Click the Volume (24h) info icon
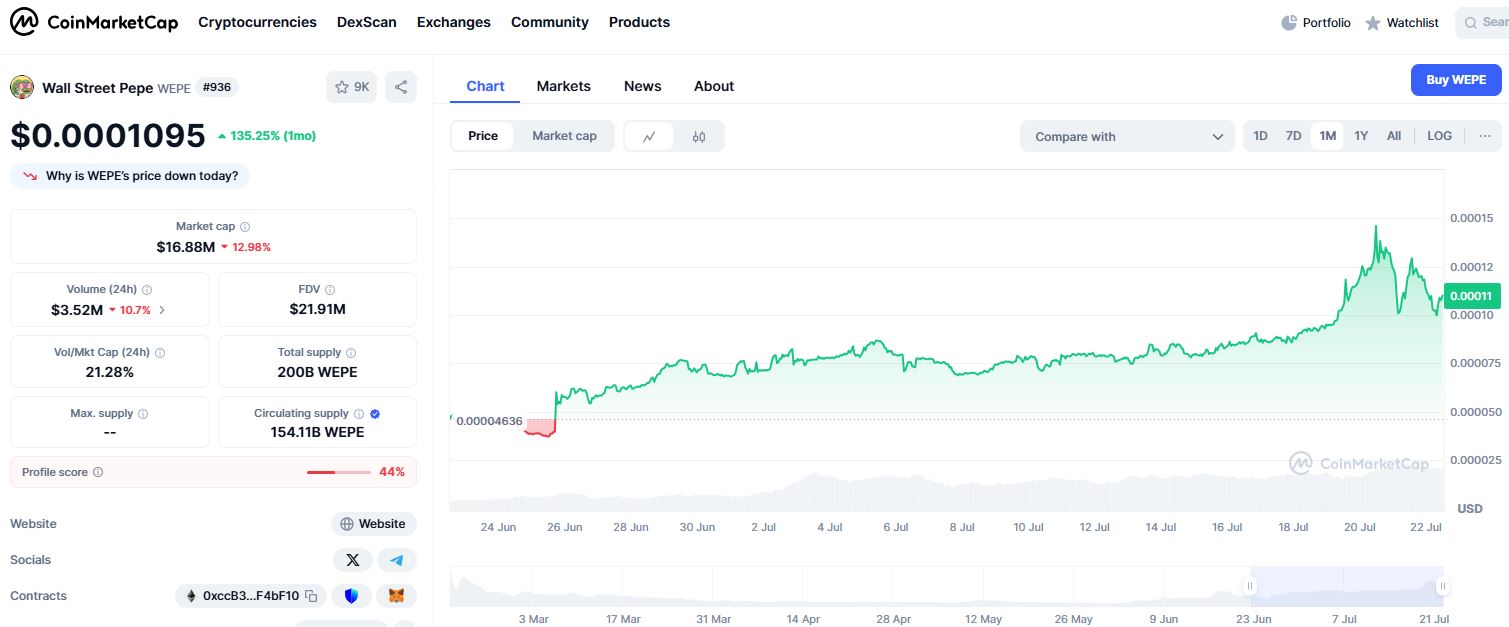1509x627 pixels. coord(147,289)
